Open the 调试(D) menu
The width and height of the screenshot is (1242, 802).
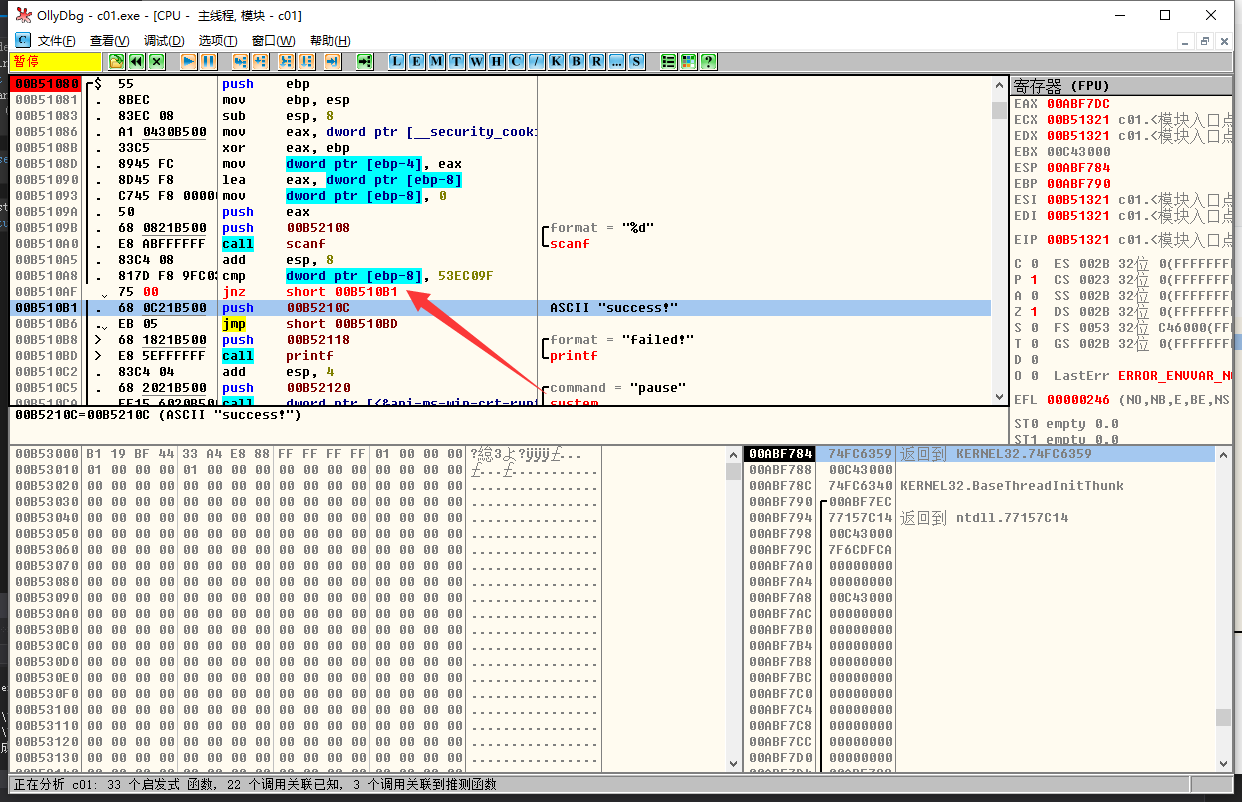click(164, 41)
